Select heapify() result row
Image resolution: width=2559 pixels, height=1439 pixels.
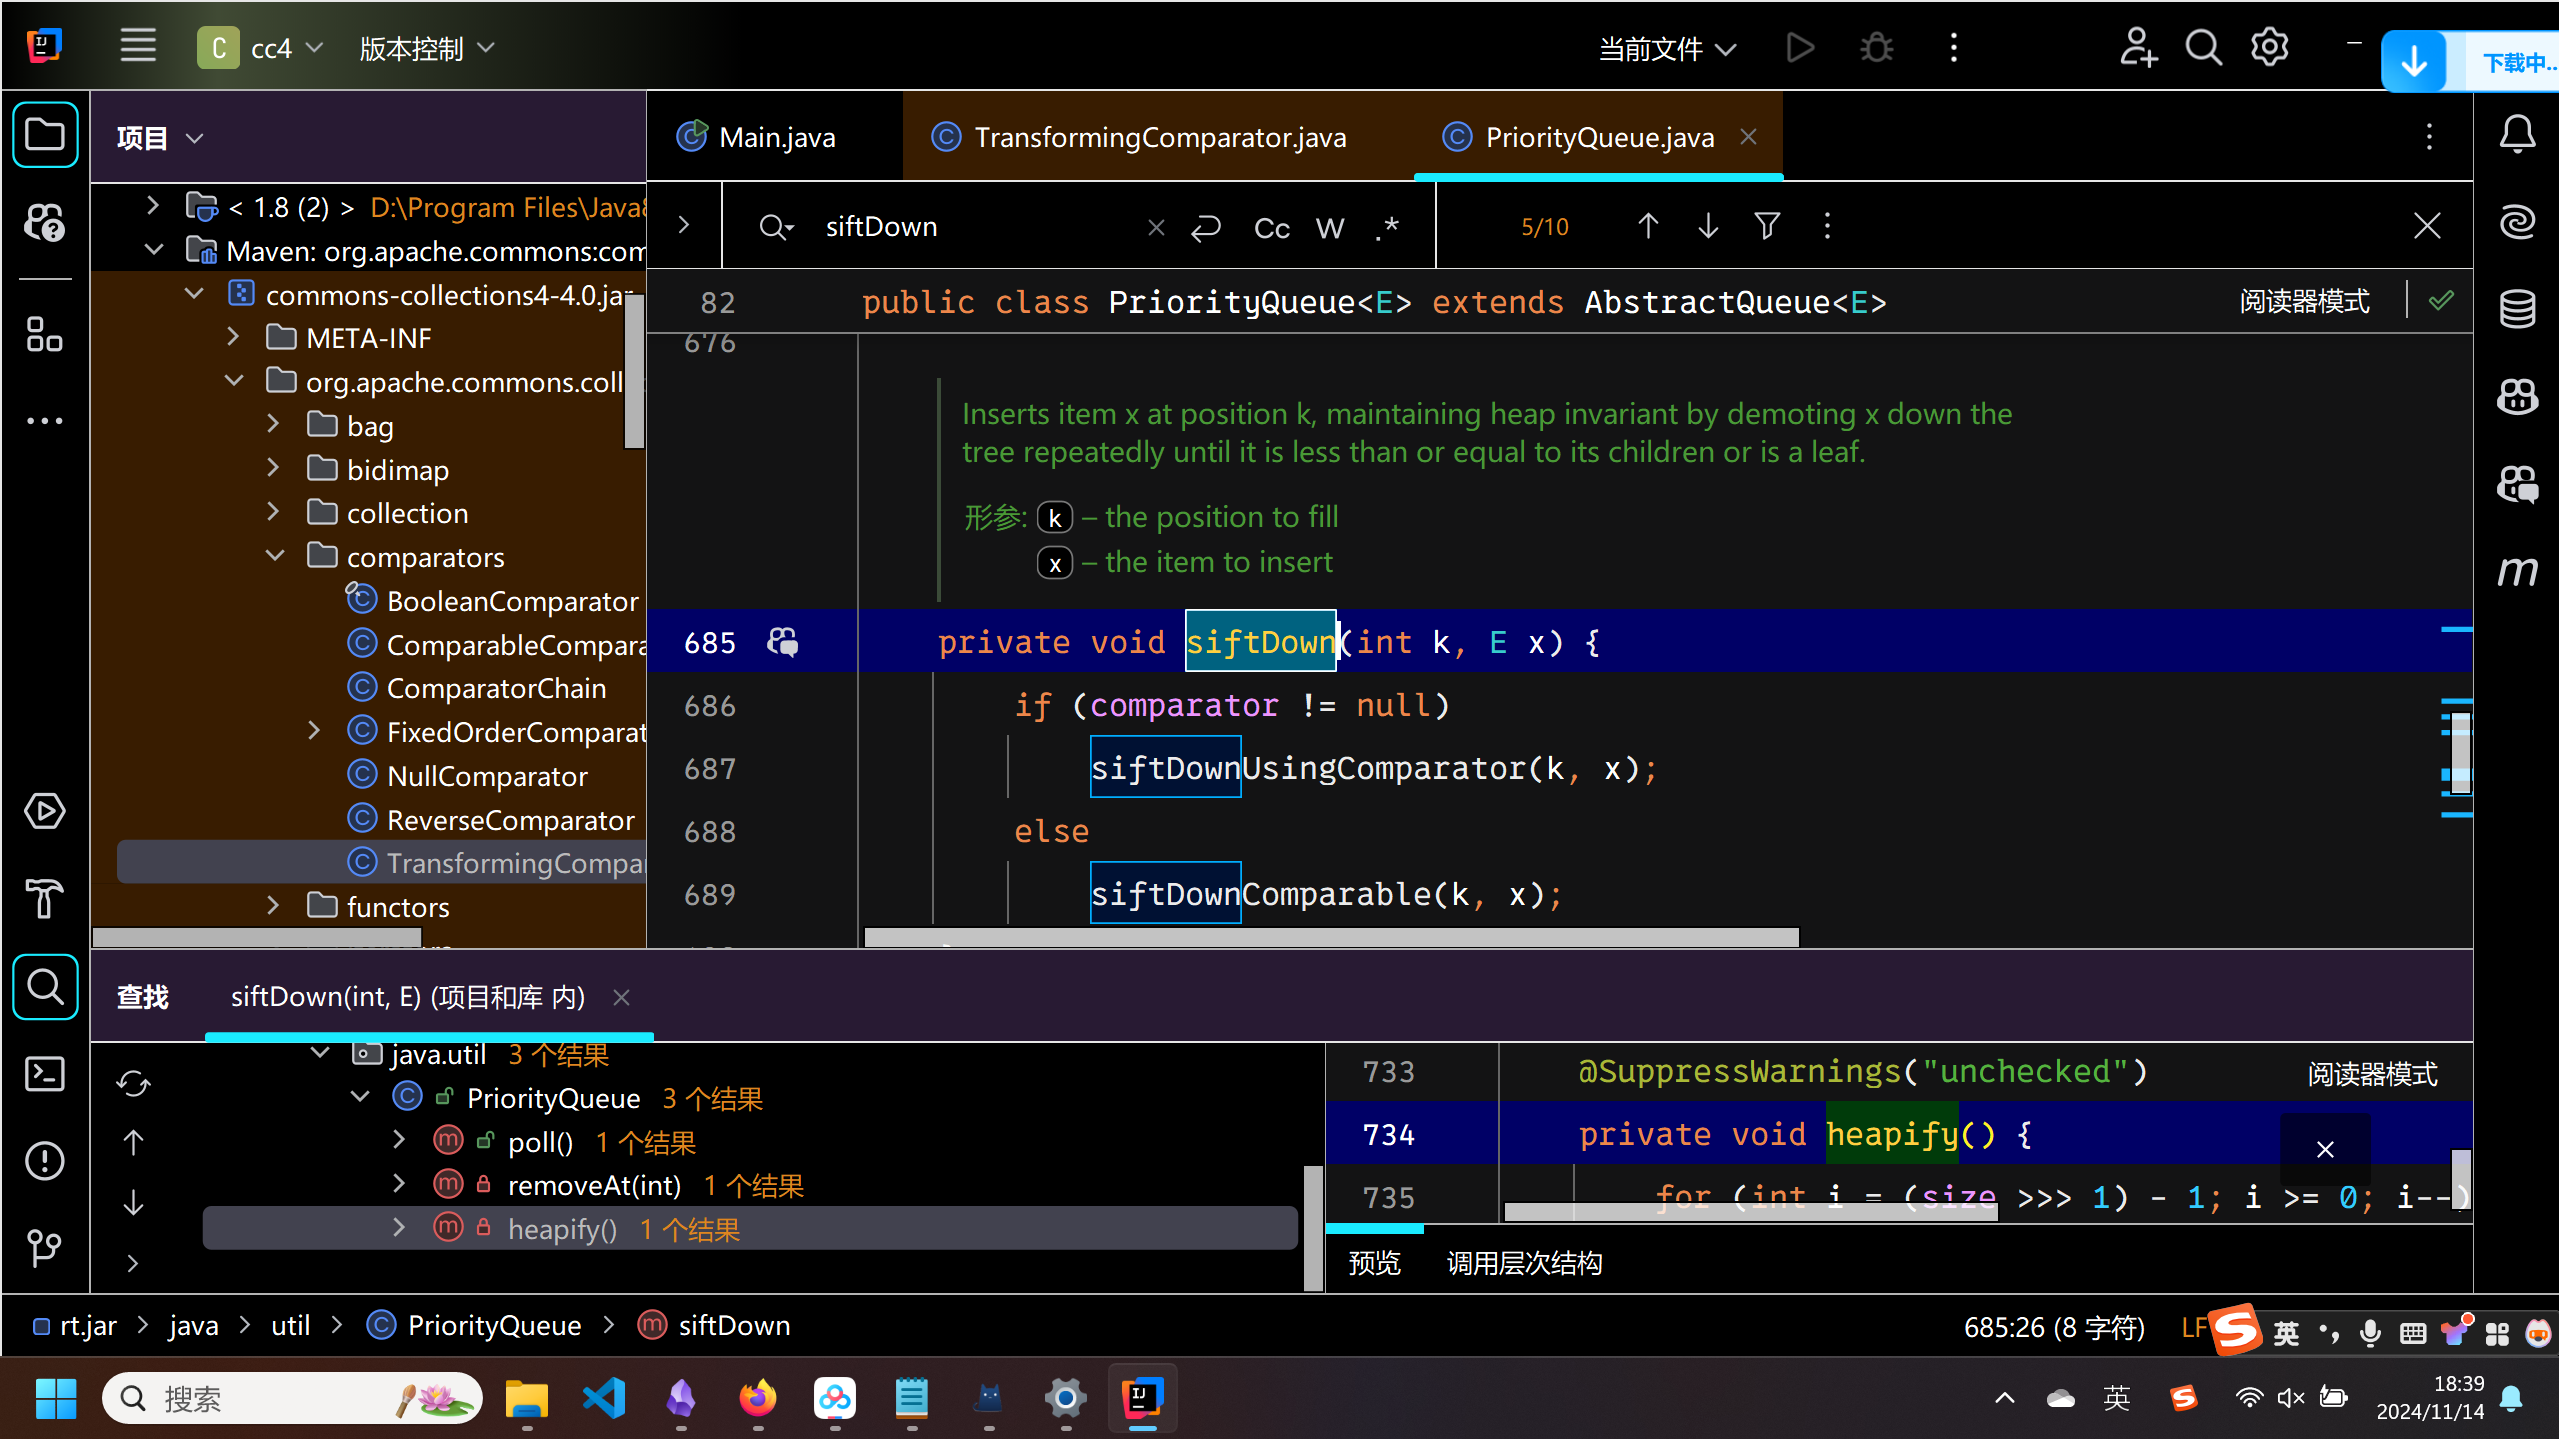click(x=750, y=1229)
